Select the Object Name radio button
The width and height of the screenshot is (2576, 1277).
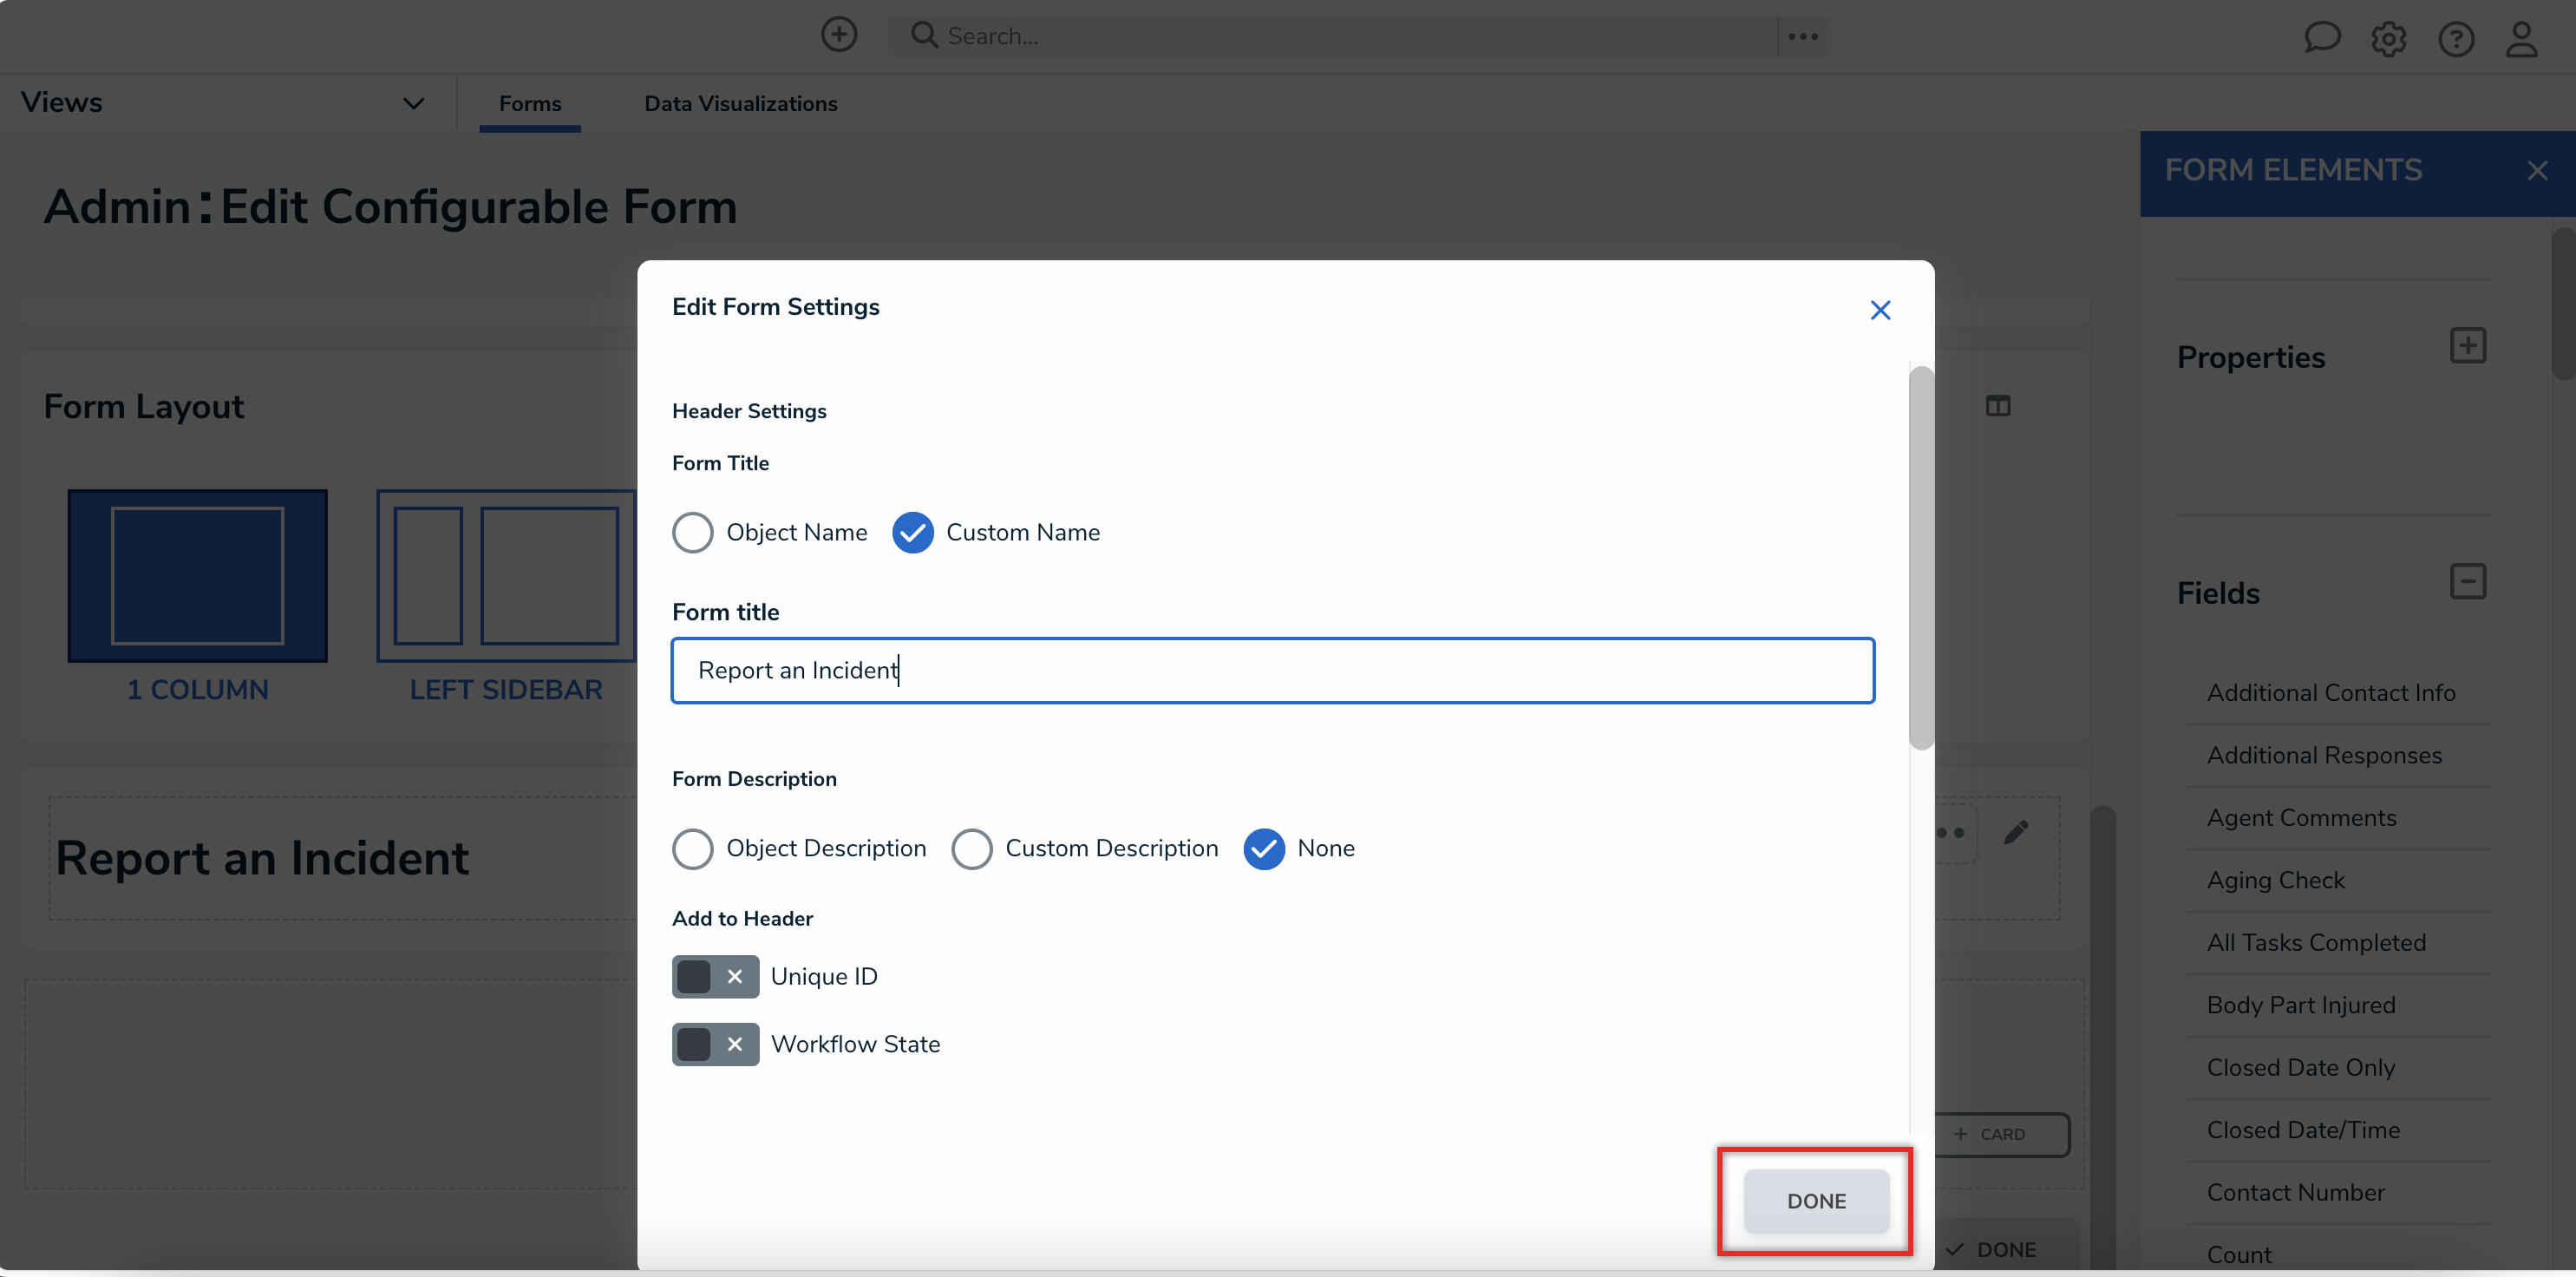point(692,532)
